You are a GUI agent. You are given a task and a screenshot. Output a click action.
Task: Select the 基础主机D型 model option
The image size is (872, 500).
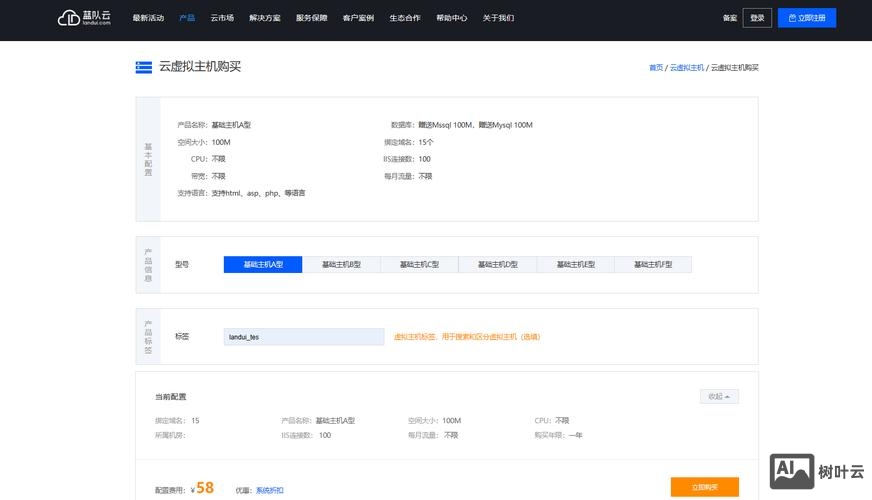(498, 264)
